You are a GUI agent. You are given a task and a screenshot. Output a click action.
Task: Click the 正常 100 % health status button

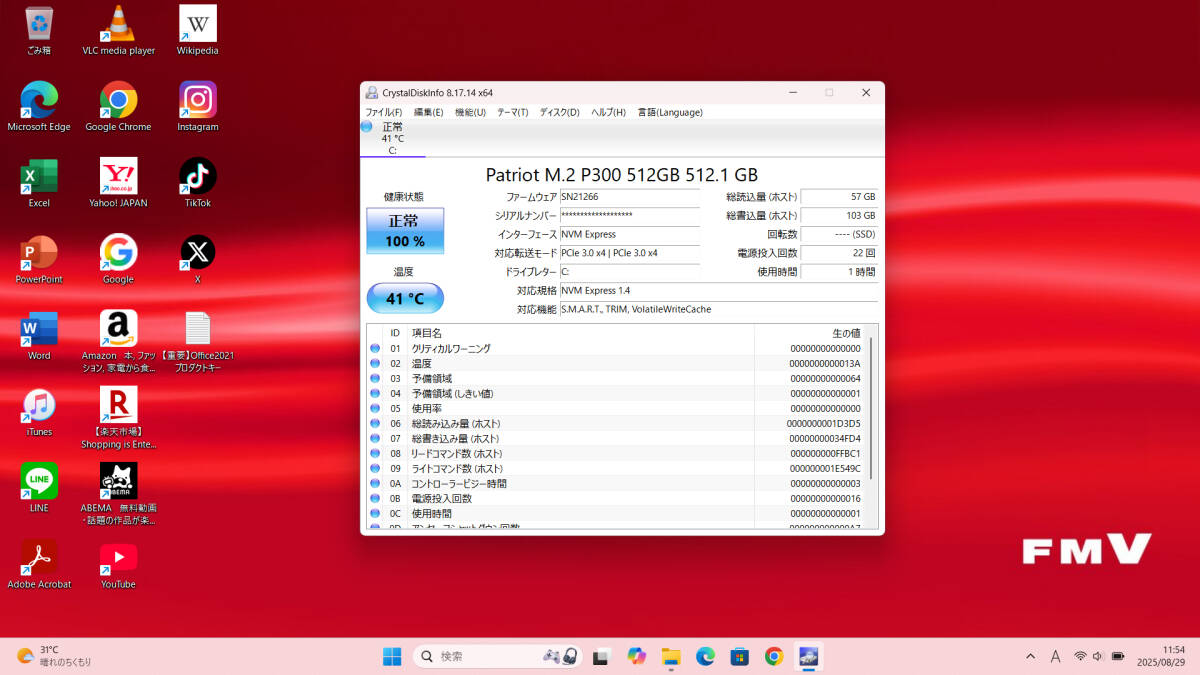pos(405,231)
